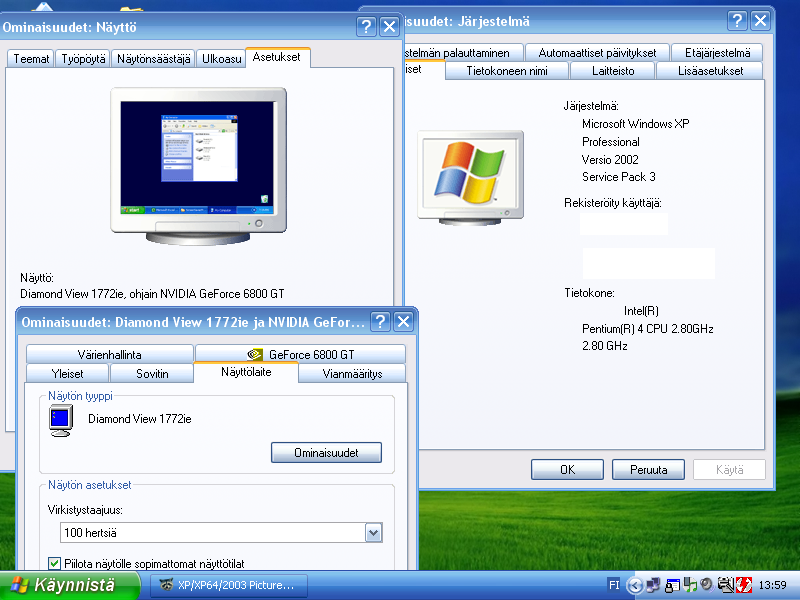Click the Microsoft Windows XP text

635,124
